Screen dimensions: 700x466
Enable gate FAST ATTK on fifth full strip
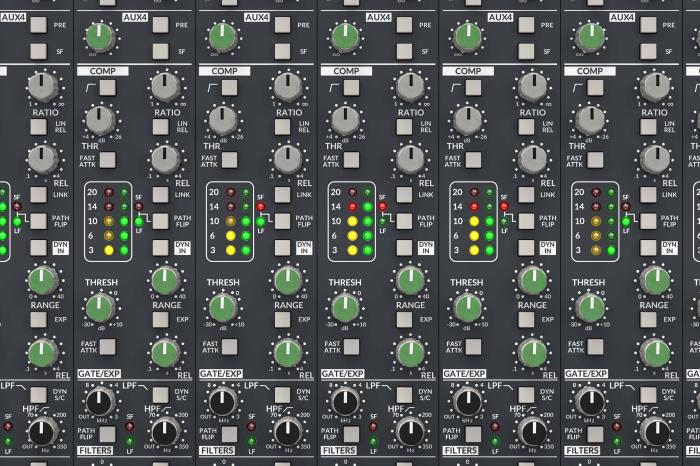tap(594, 348)
